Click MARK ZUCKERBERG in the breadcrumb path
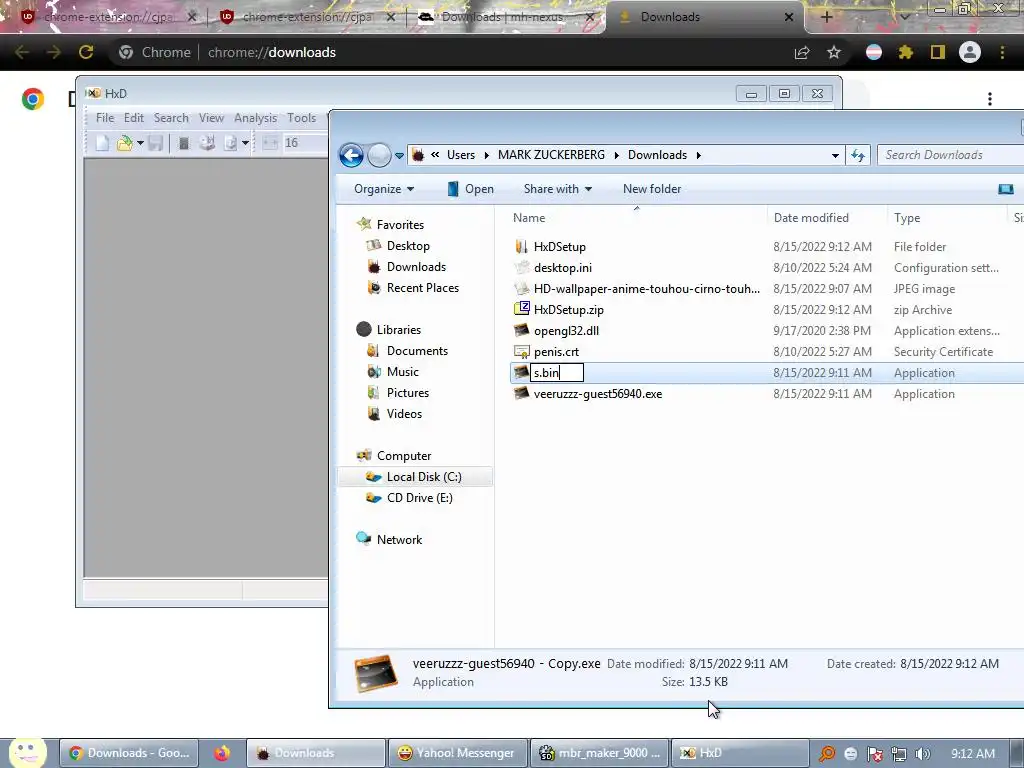 tap(551, 155)
